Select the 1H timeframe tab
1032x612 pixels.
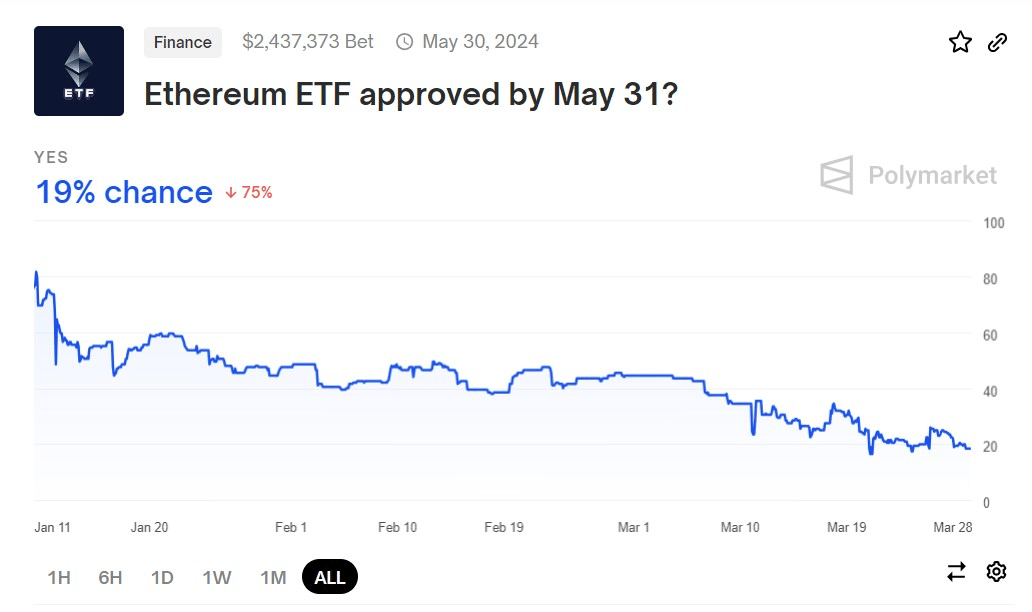[58, 577]
